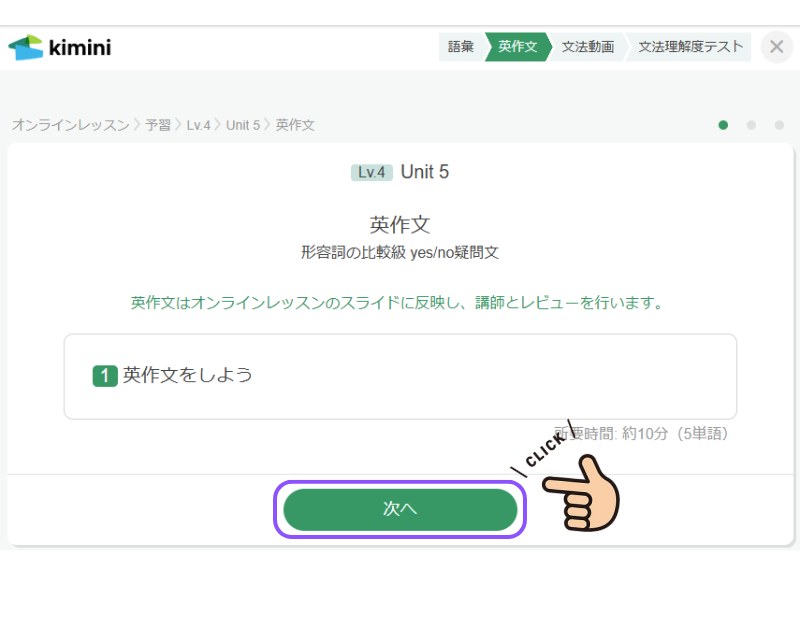Click the Lv.4 breadcrumb link
The height and width of the screenshot is (640, 800).
(x=198, y=125)
